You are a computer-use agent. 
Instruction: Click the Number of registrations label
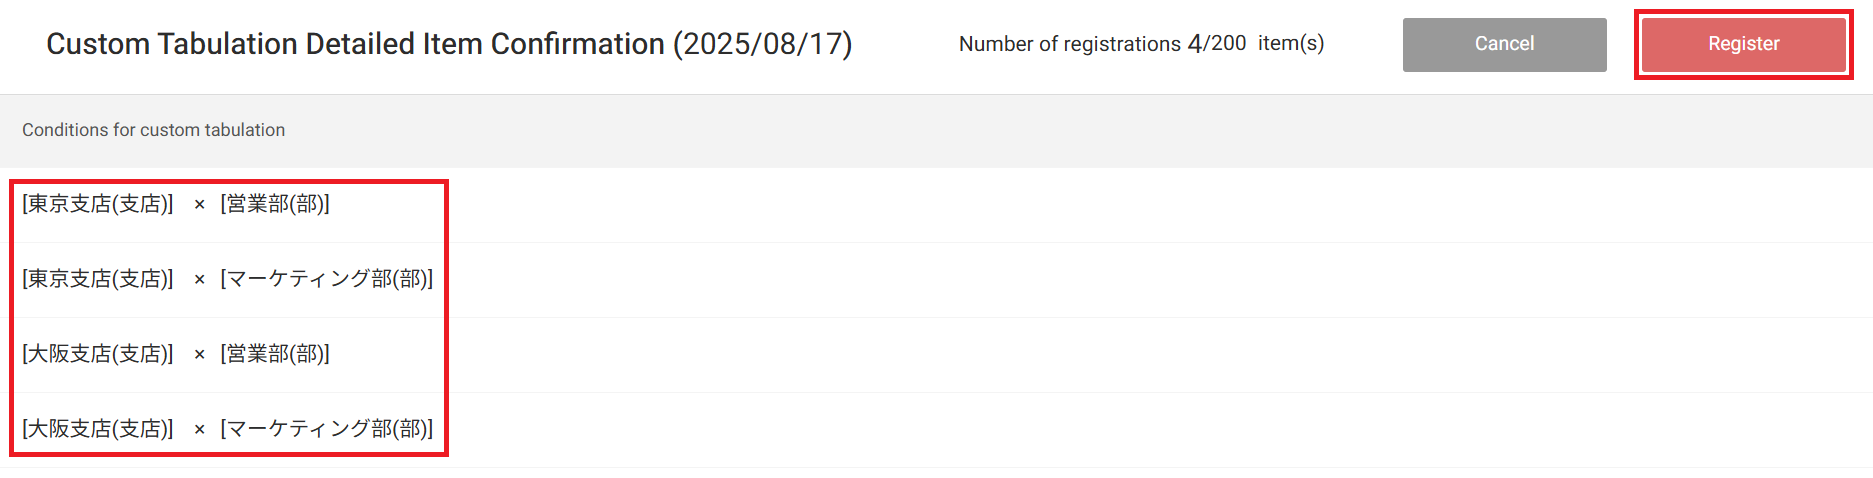[1069, 44]
